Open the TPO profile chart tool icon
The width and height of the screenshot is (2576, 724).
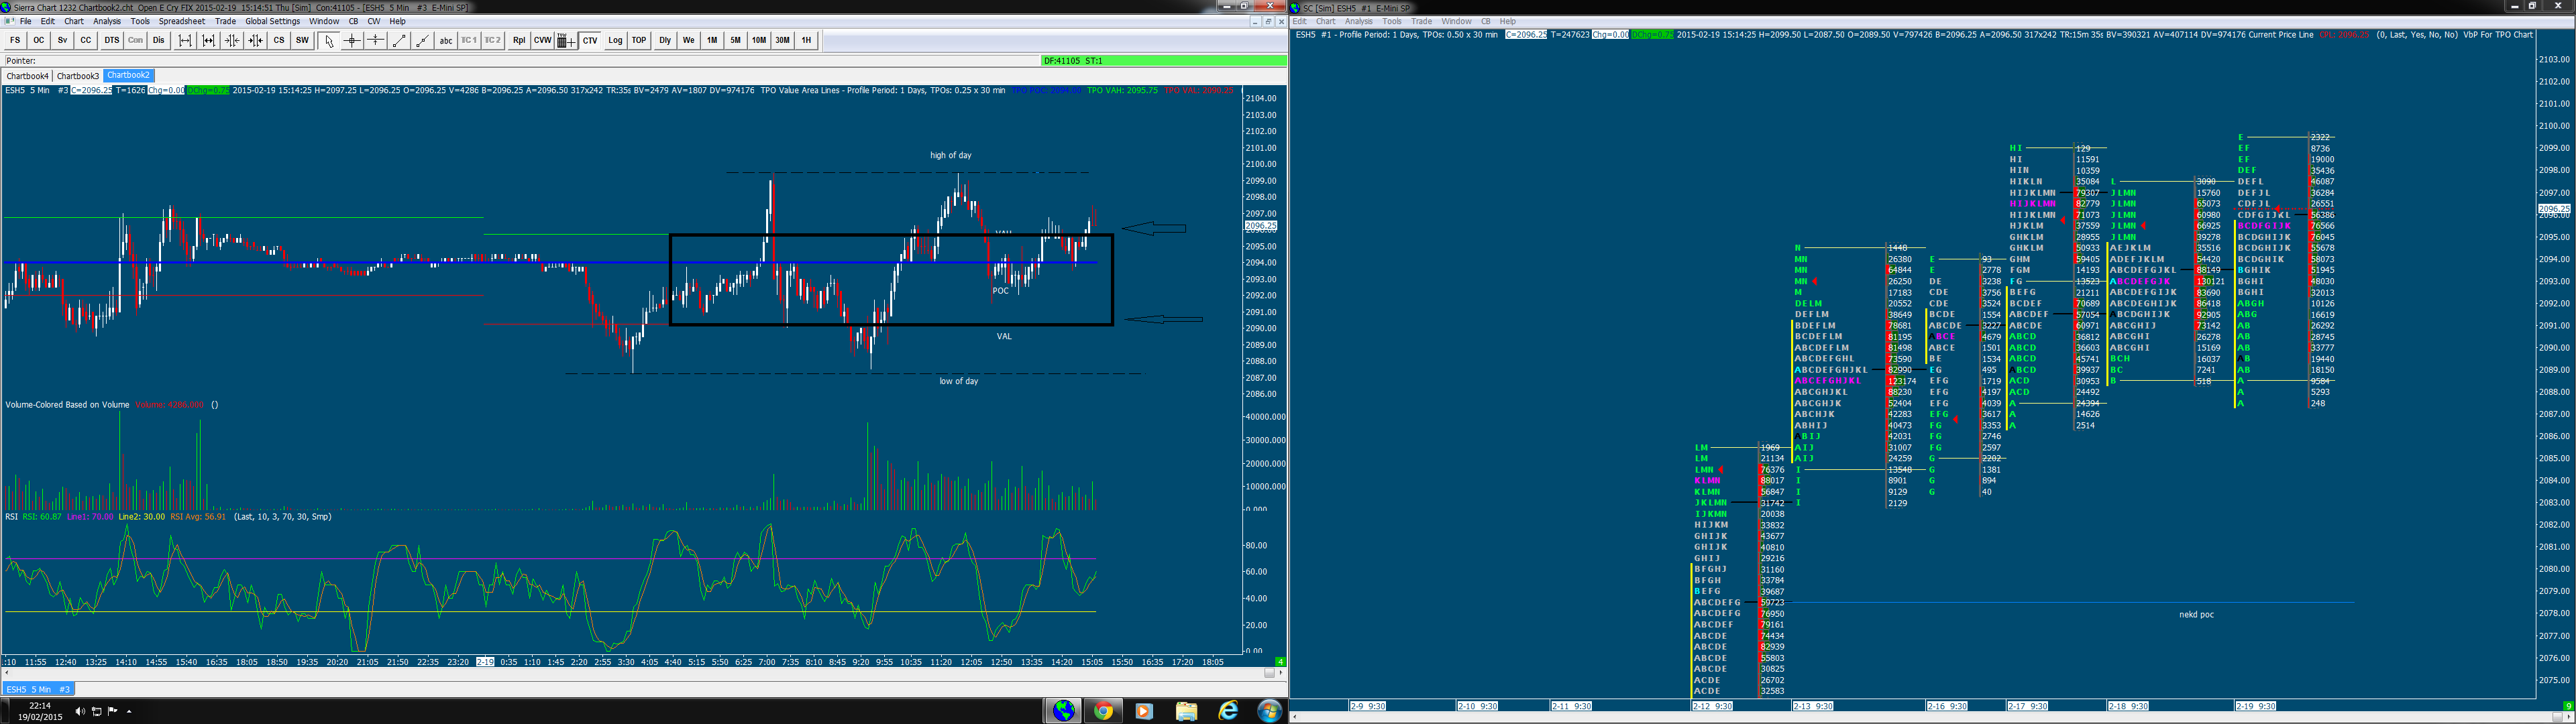[x=565, y=41]
